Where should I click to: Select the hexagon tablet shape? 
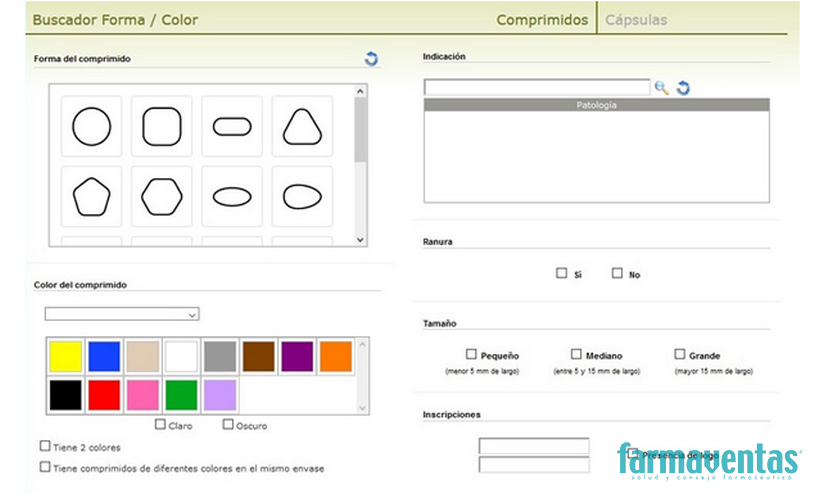click(x=162, y=197)
